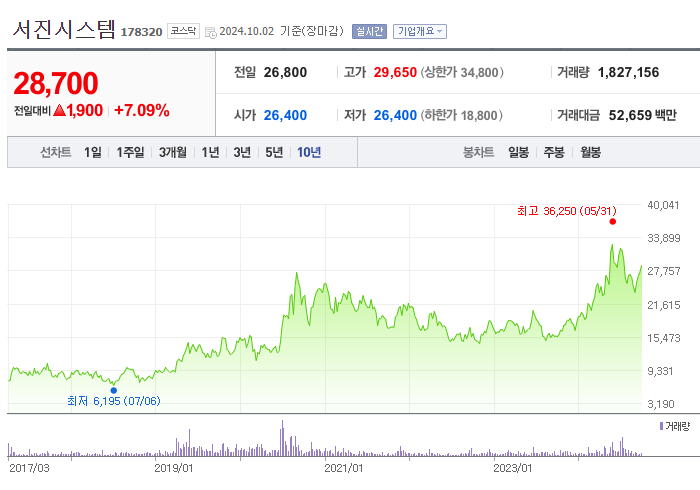
Task: Click the stock code 178320
Action: click(x=141, y=32)
